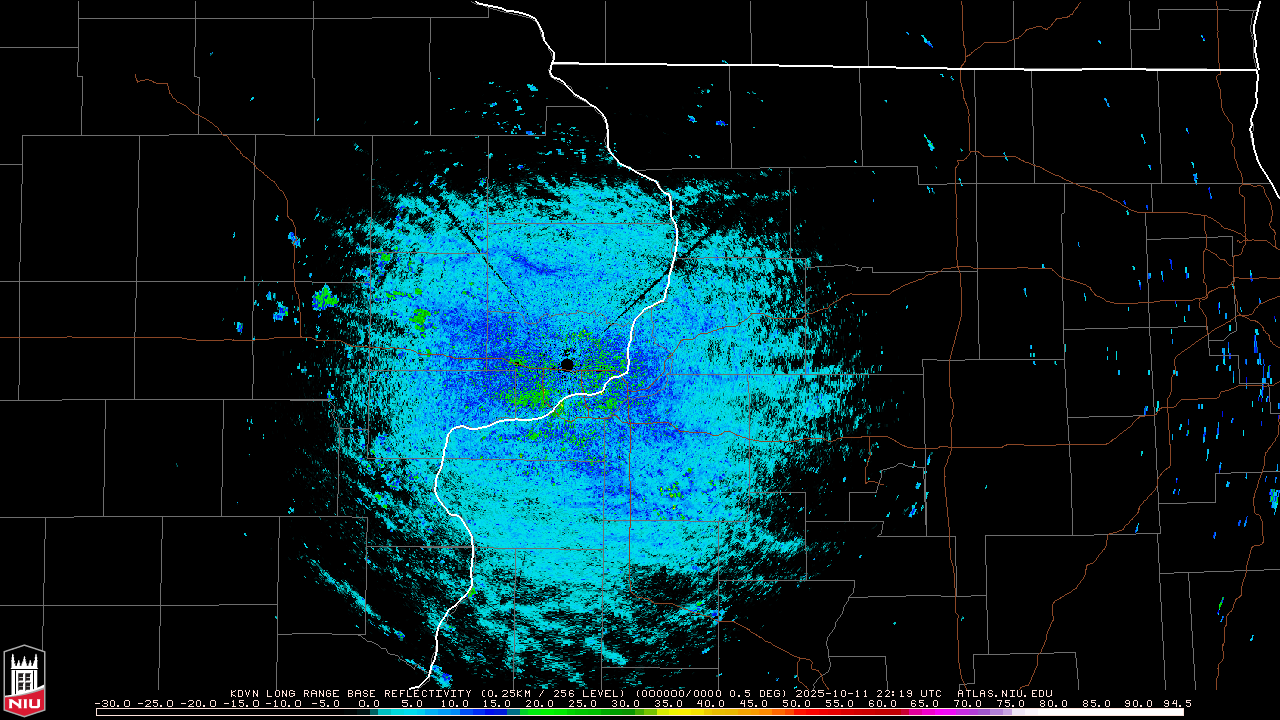Click the 94.5 label on the dBZ scale

coord(1175,703)
